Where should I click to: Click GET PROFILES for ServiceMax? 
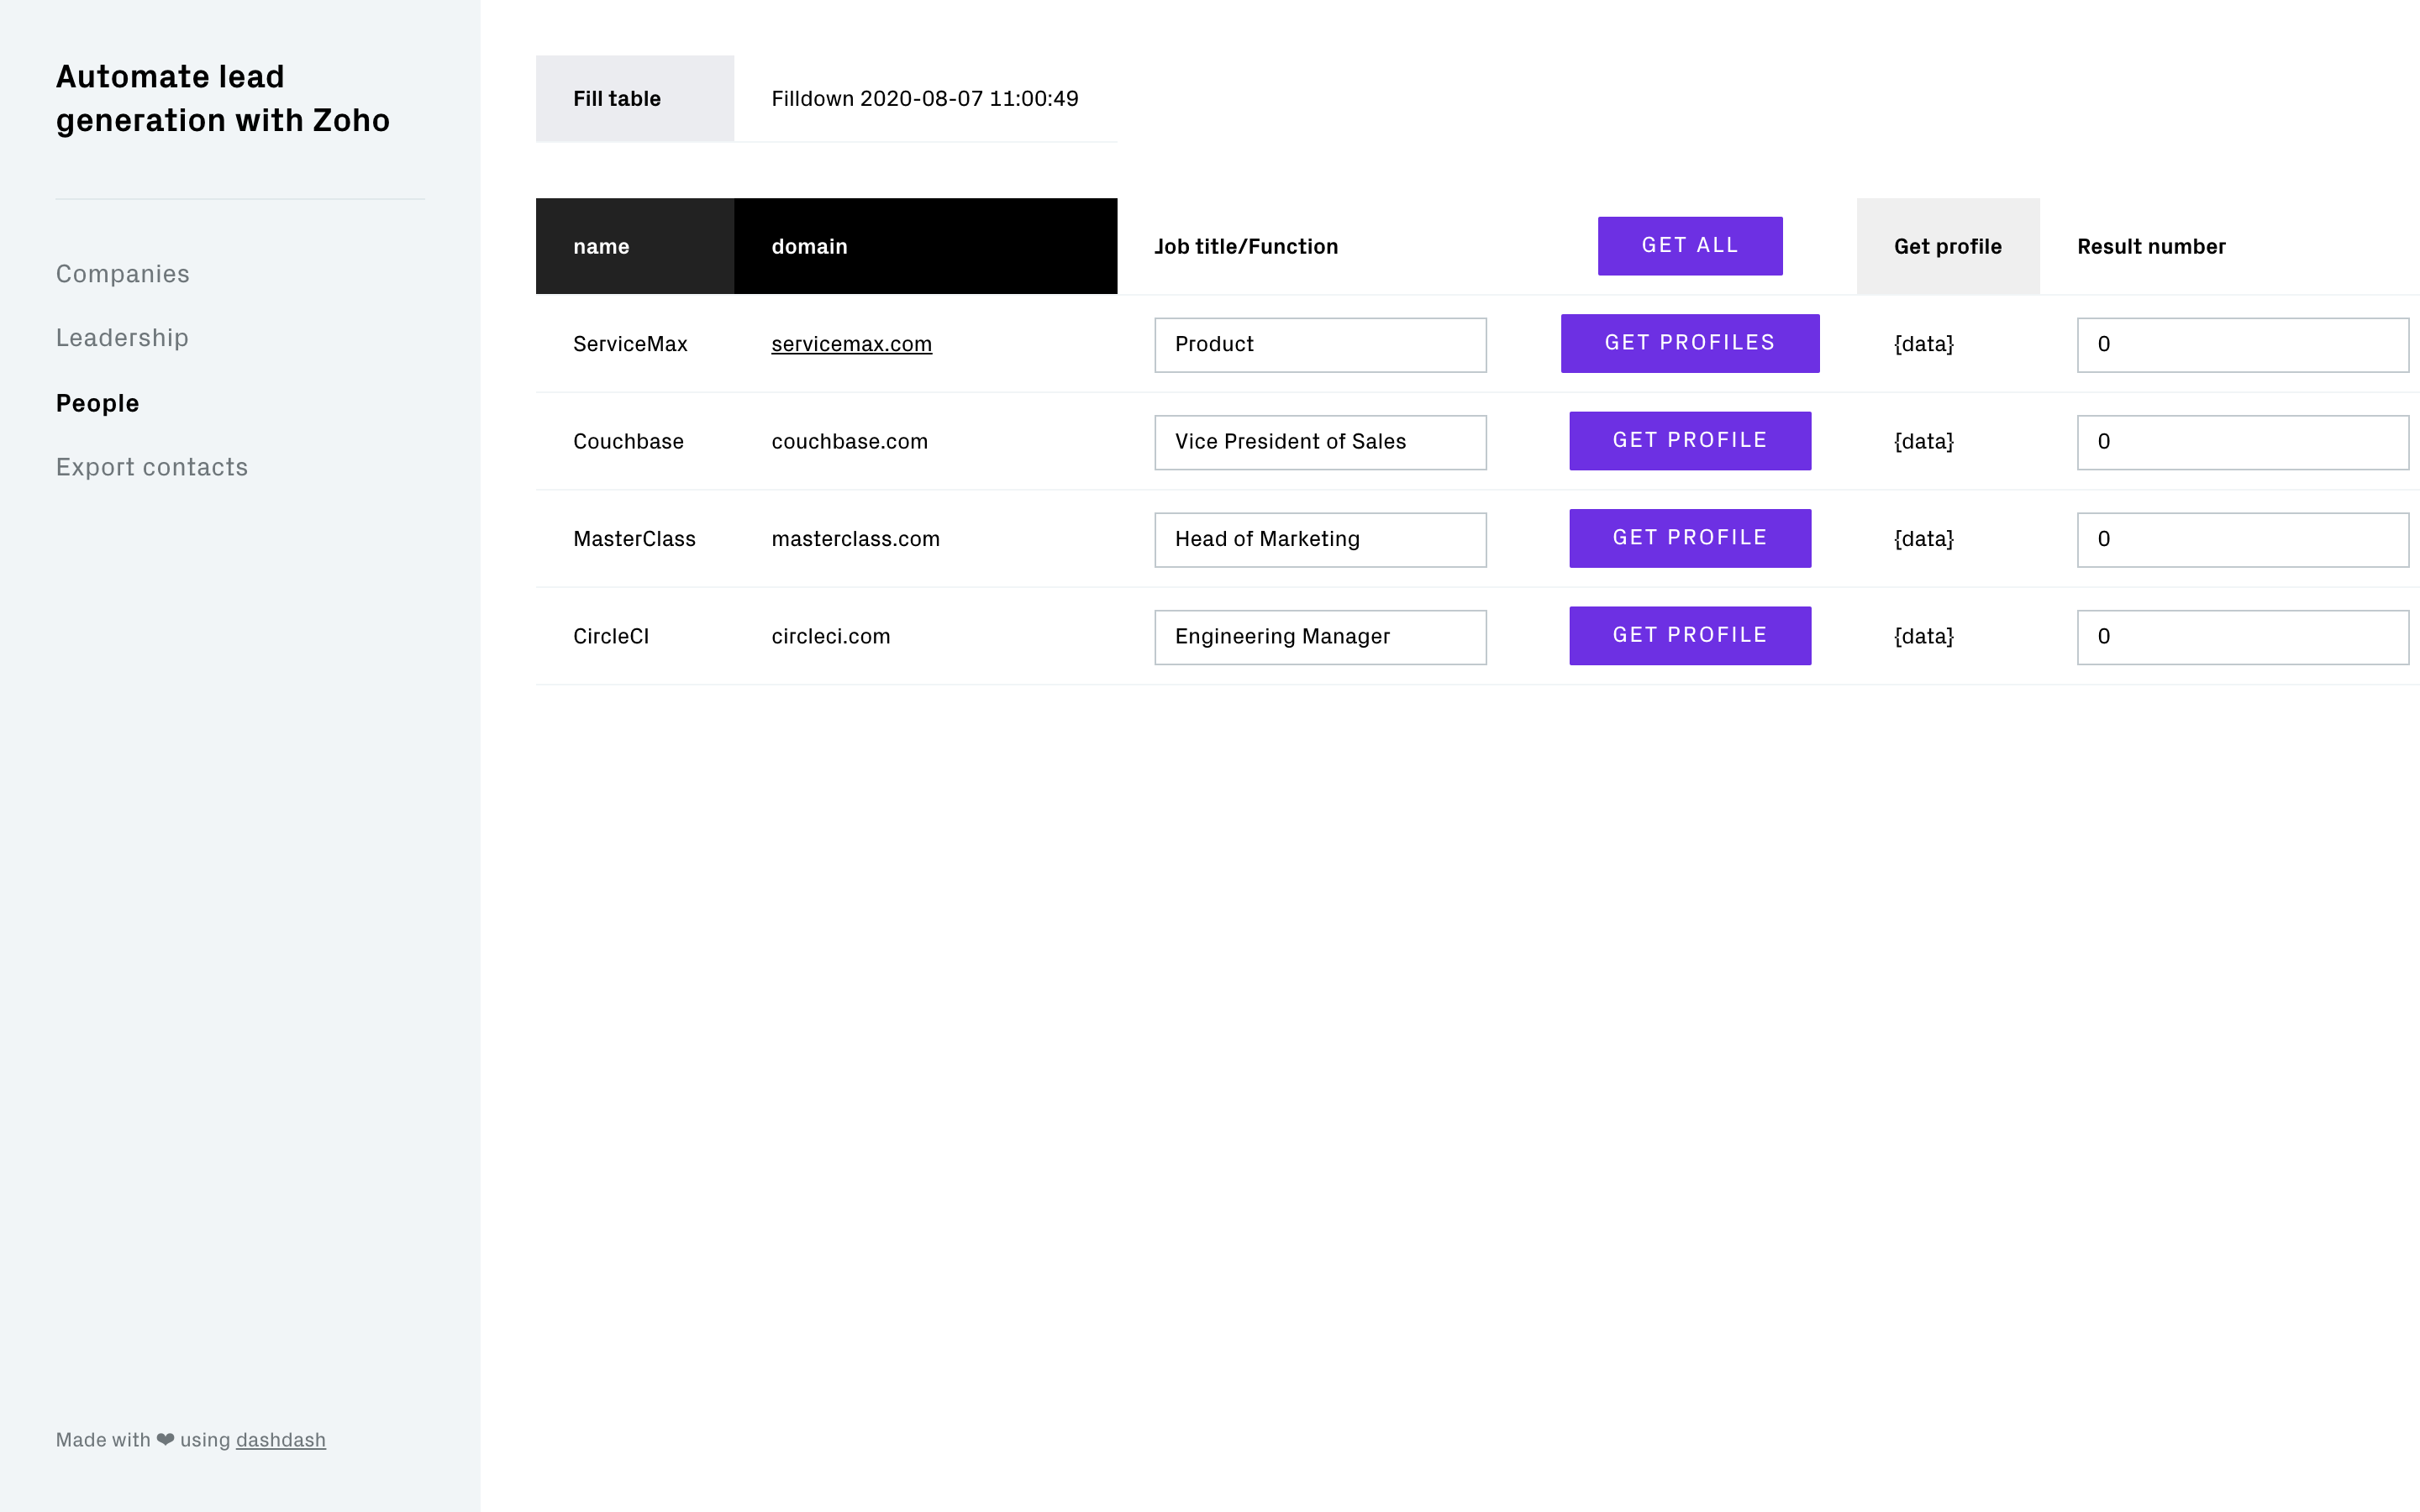coord(1690,343)
